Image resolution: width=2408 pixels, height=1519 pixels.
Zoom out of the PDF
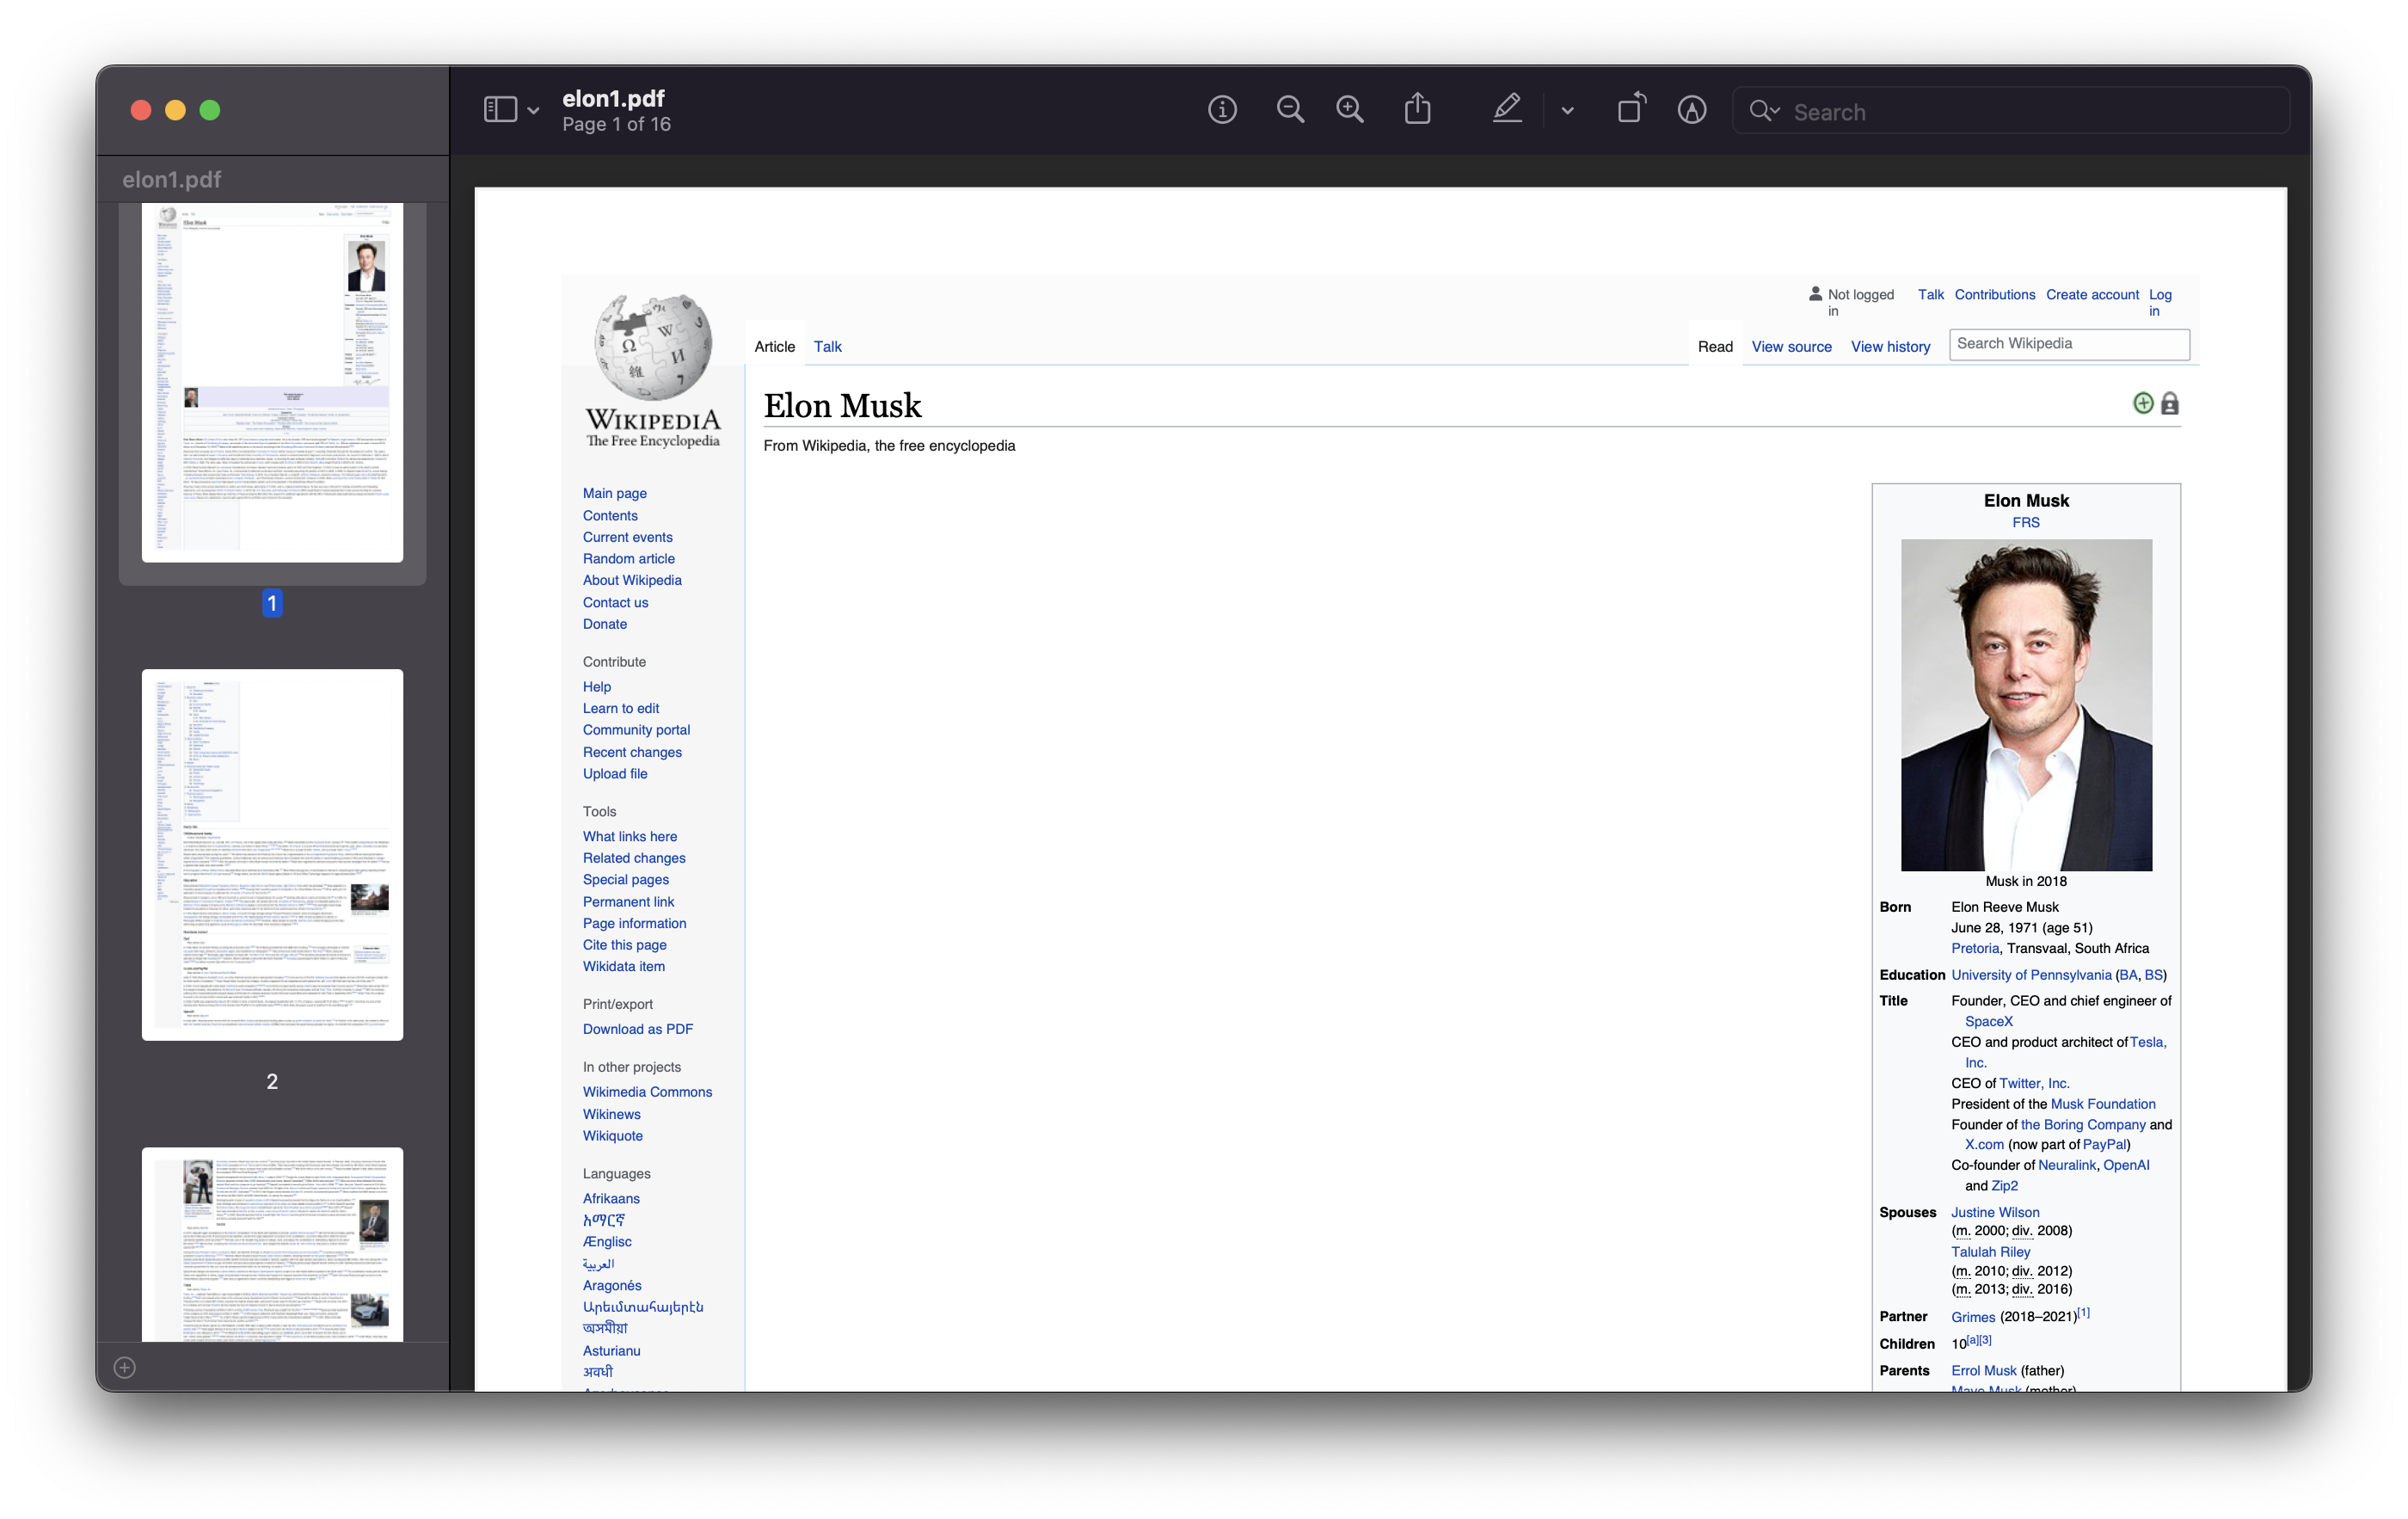point(1290,110)
